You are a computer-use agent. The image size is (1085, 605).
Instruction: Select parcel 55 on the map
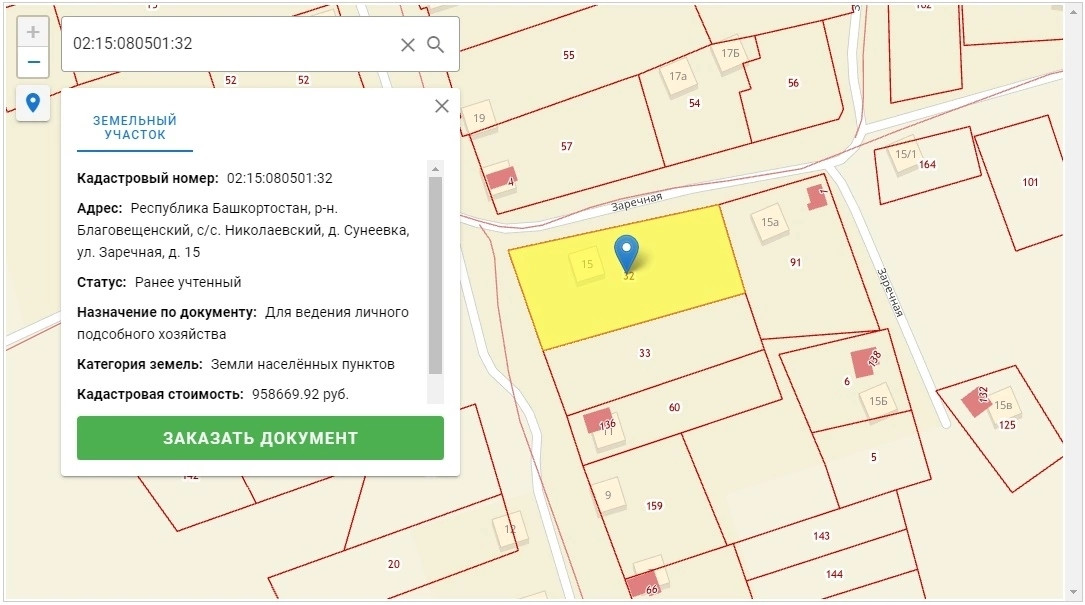coord(569,55)
